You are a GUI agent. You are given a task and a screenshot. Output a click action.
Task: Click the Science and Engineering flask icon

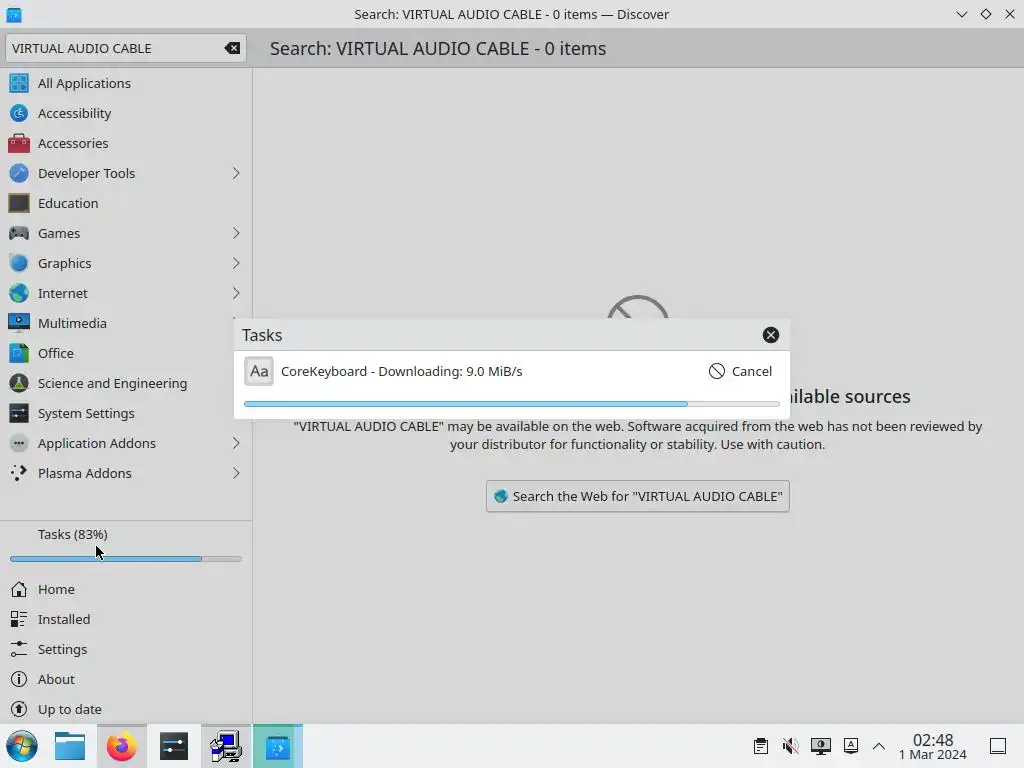pos(19,383)
